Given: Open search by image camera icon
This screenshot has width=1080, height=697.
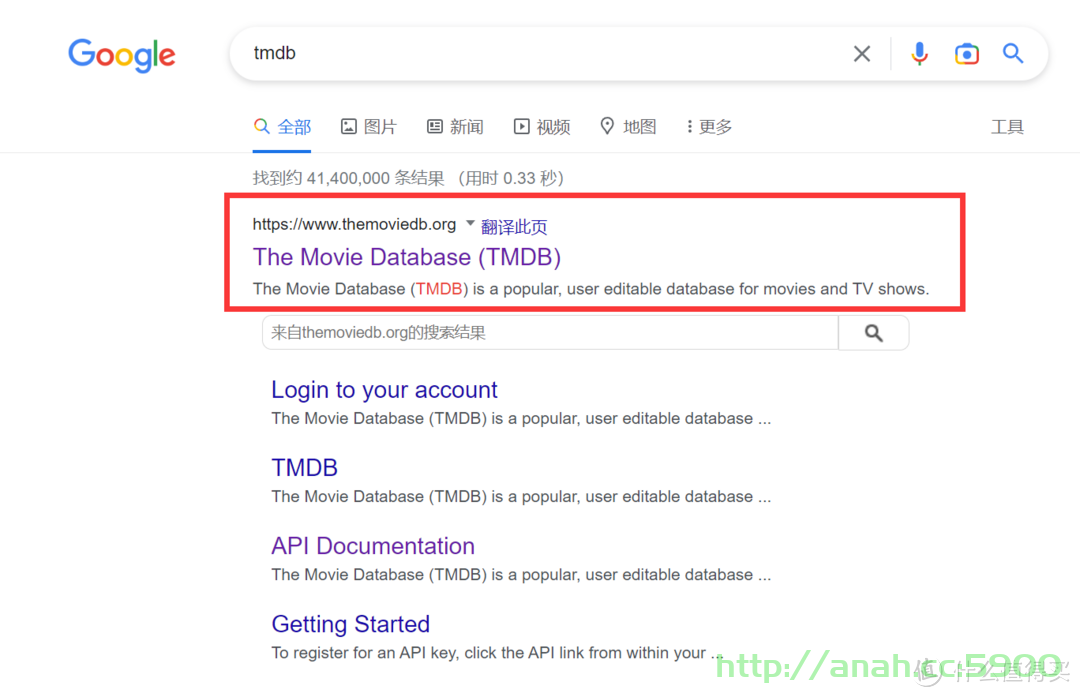Looking at the screenshot, I should 966,54.
